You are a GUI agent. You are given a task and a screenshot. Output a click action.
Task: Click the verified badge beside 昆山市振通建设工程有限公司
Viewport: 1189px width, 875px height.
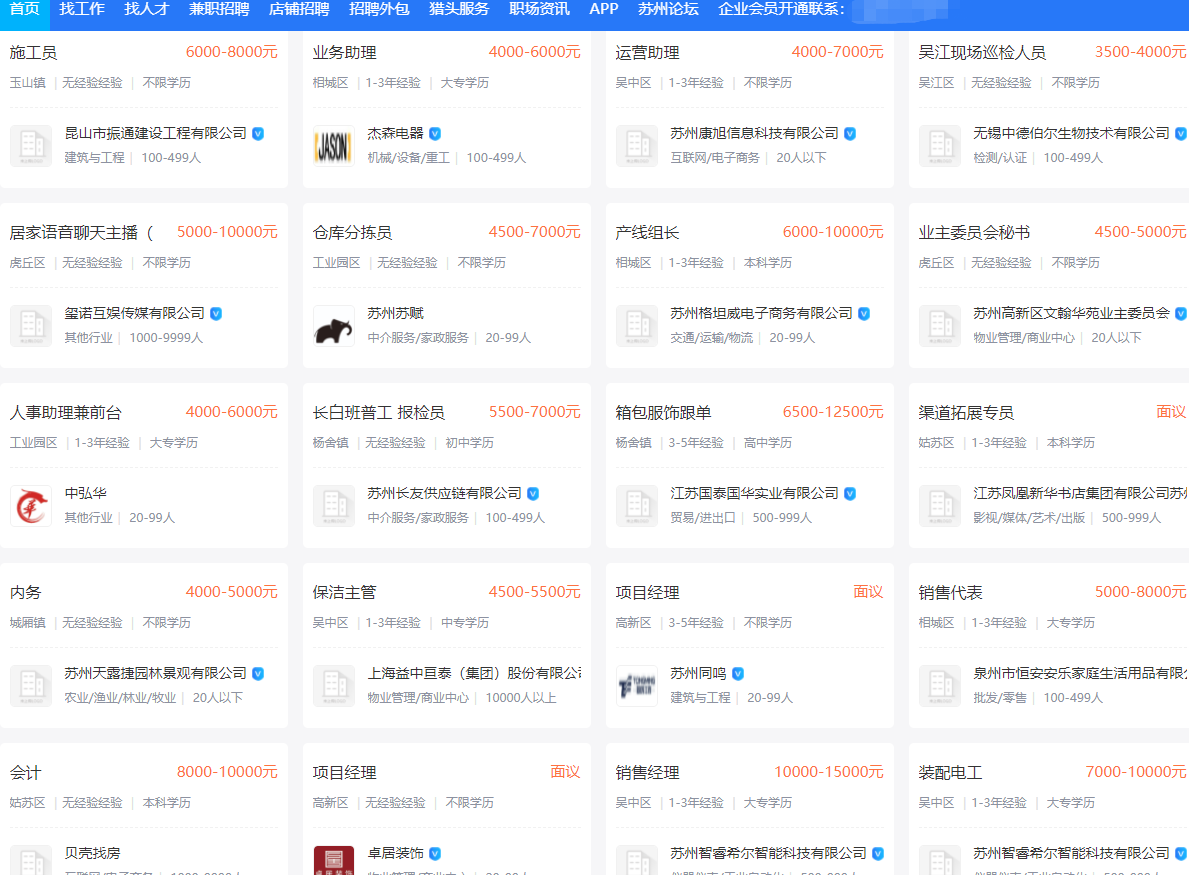(x=257, y=132)
